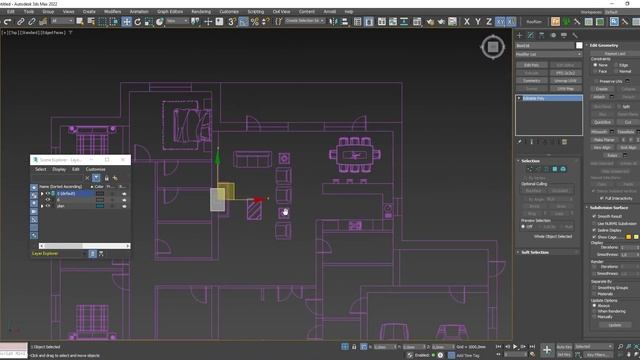Image resolution: width=640 pixels, height=360 pixels.
Task: Constrain to X axis button
Action: [x=467, y=22]
